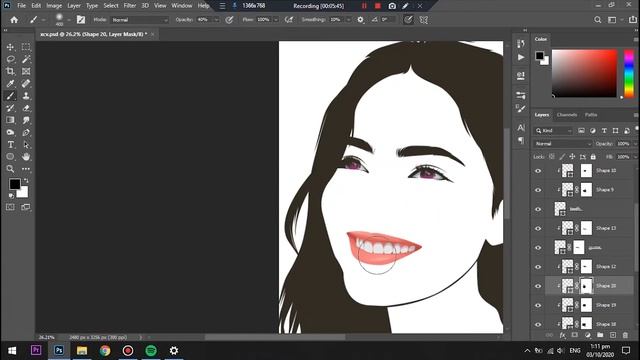640x360 pixels.
Task: Select the Hand tool
Action: (x=26, y=157)
